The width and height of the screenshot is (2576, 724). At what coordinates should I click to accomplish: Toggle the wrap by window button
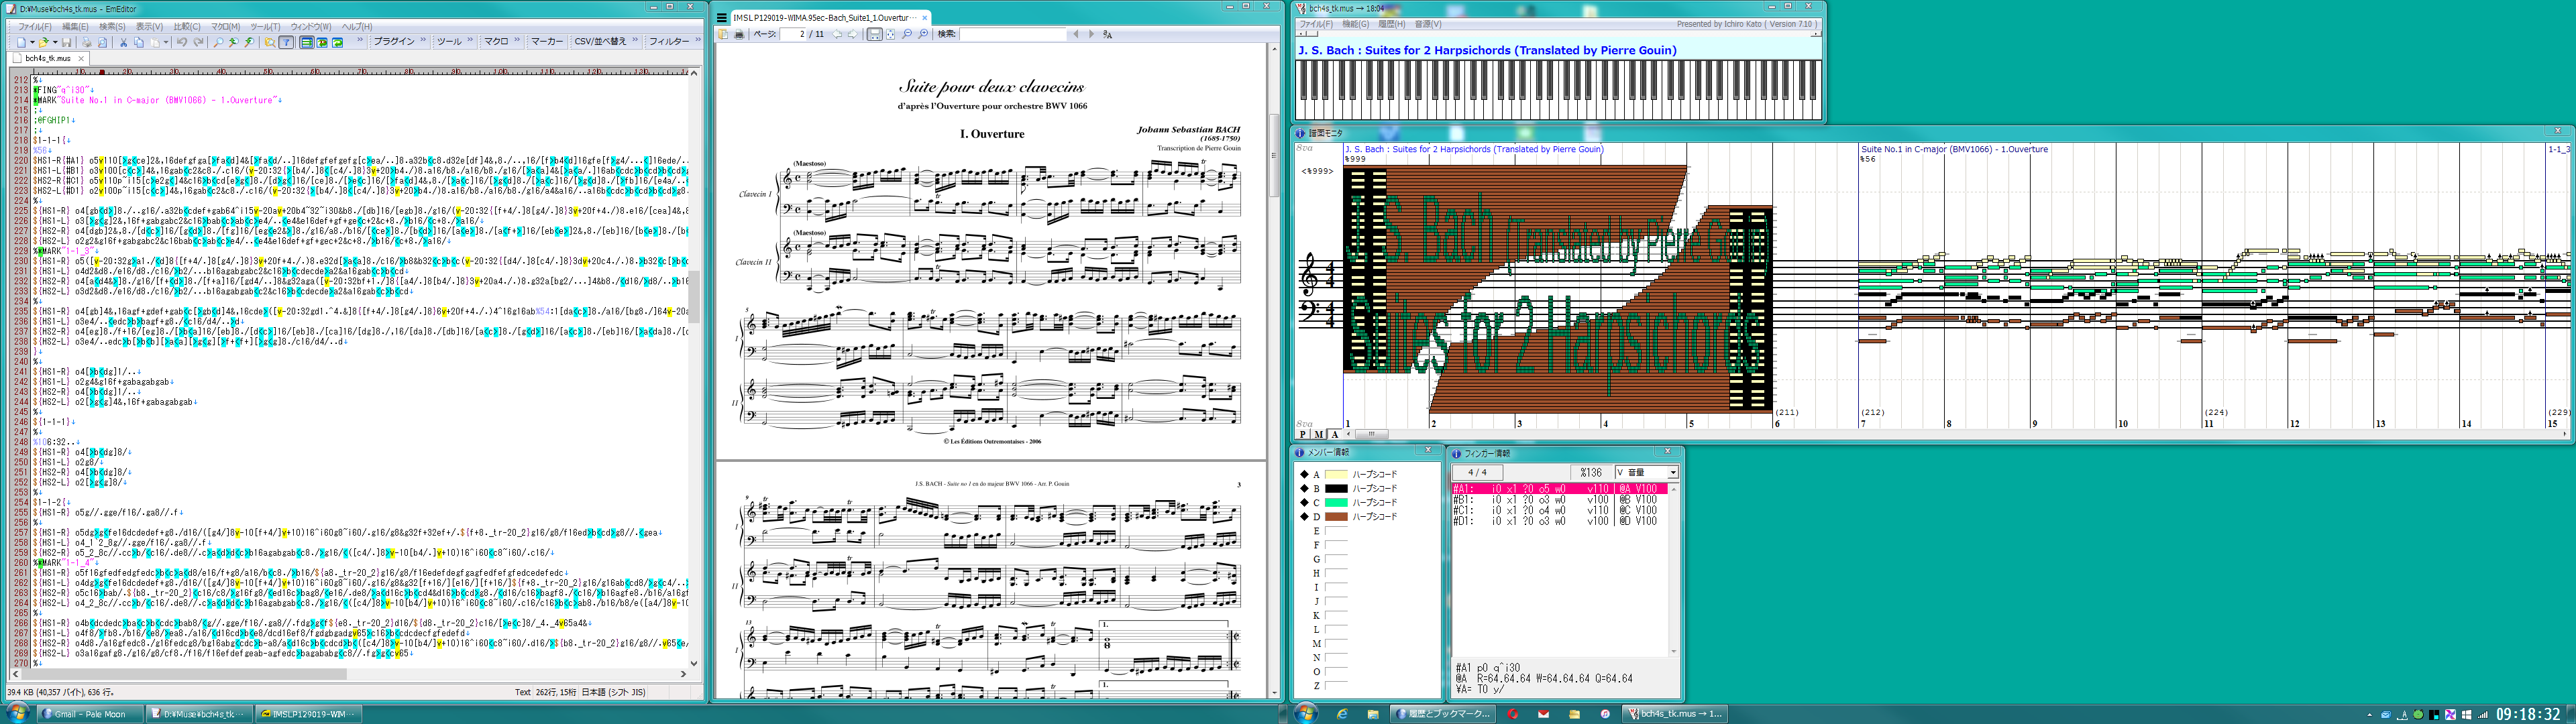(x=337, y=42)
